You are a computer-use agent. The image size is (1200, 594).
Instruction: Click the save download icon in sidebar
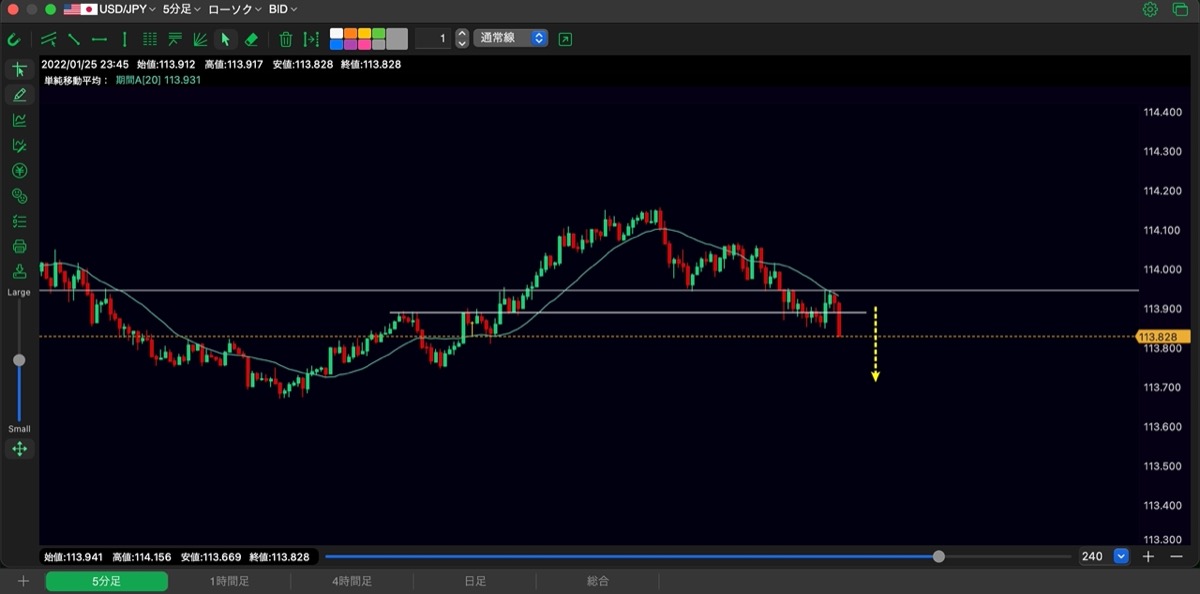pos(19,271)
